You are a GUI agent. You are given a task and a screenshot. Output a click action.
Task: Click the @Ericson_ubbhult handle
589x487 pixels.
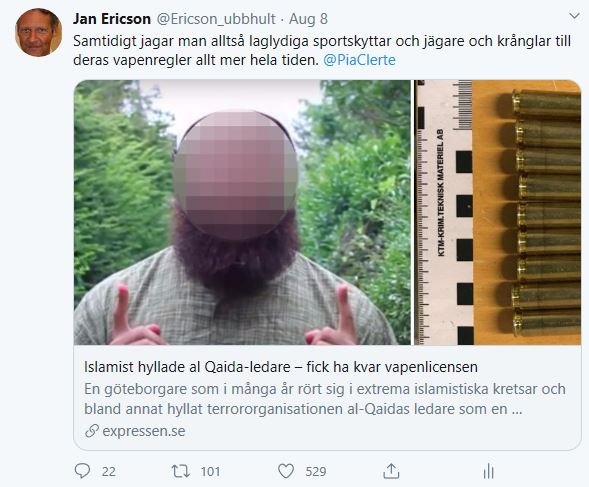coord(216,19)
